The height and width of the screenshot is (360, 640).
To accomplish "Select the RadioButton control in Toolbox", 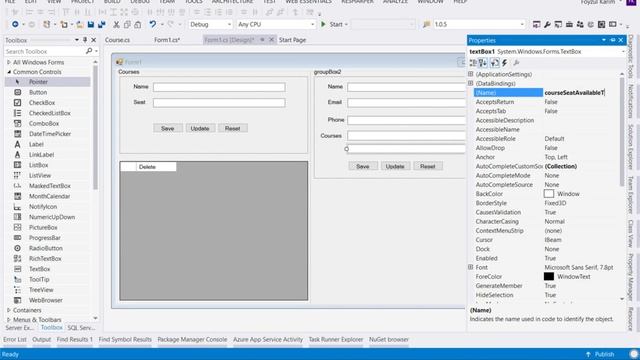I will pyautogui.click(x=45, y=248).
